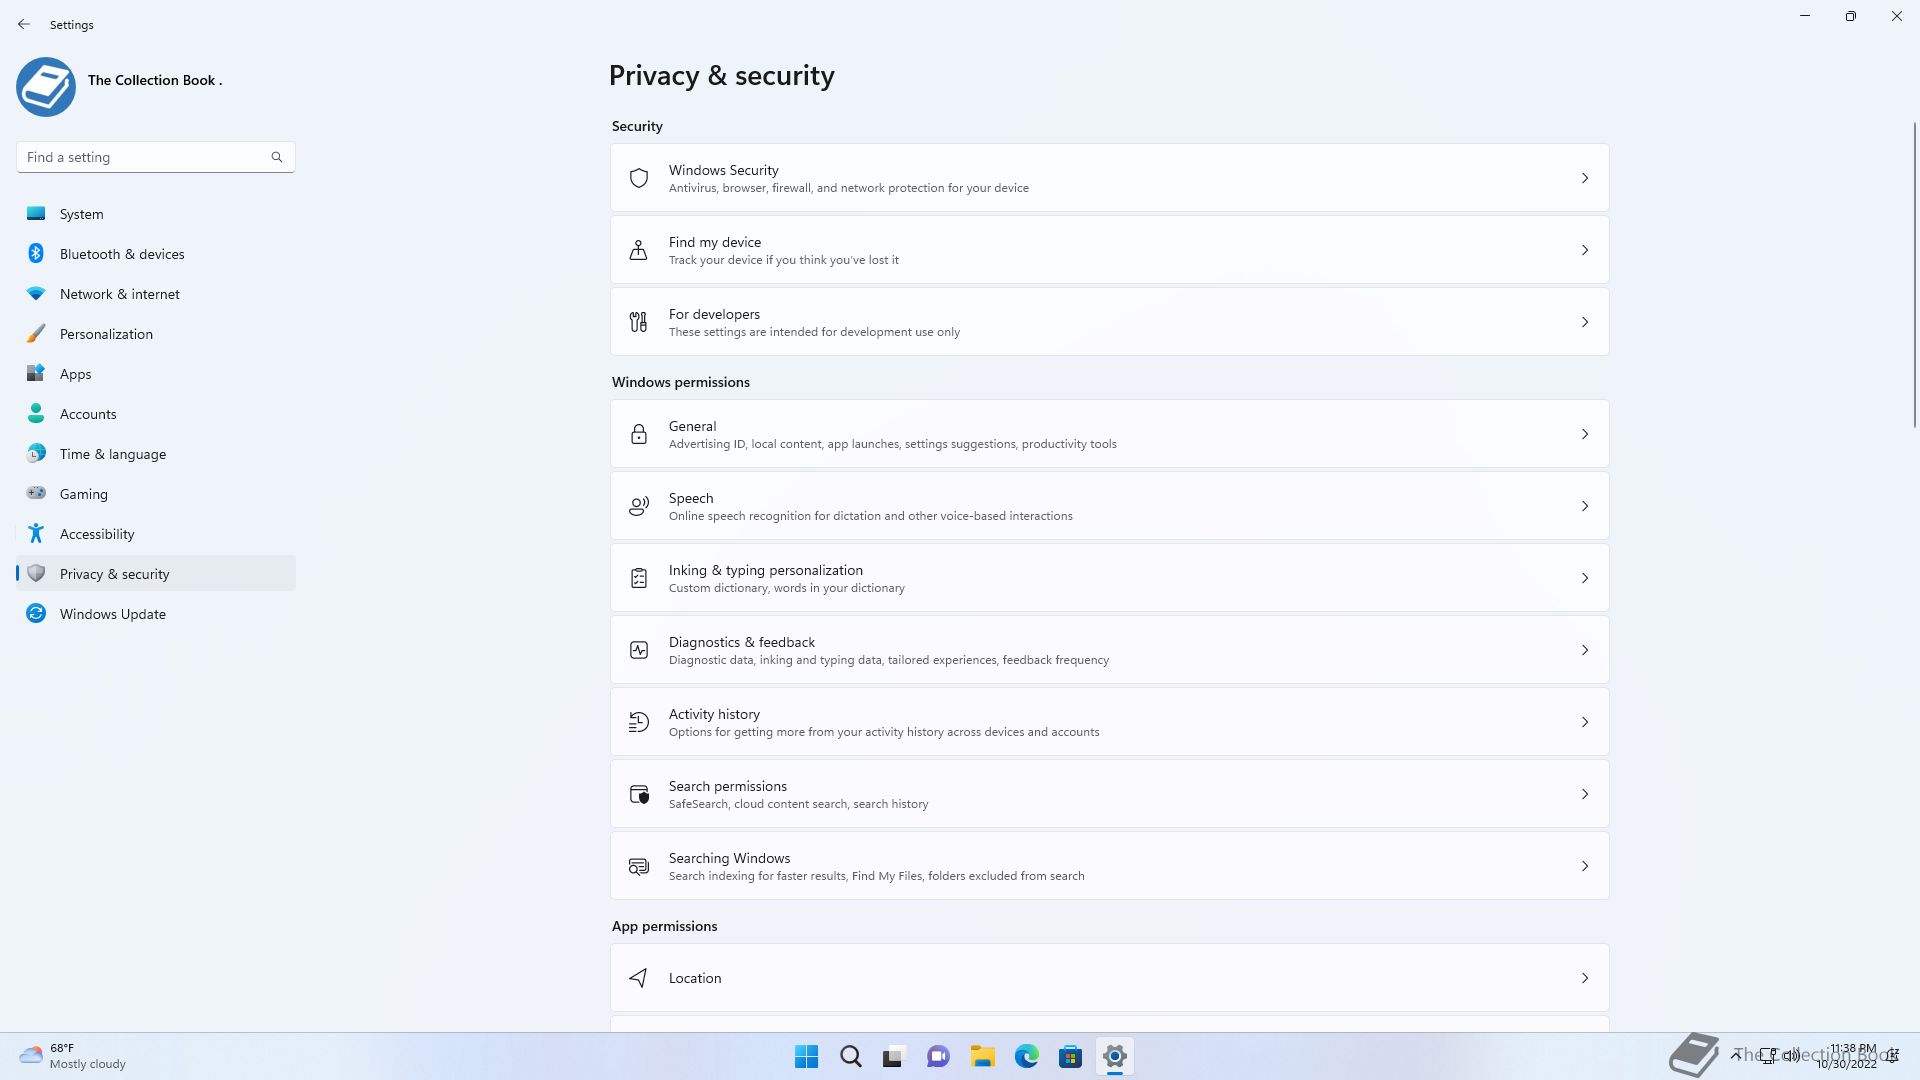Click The Collection Book account name

(155, 80)
